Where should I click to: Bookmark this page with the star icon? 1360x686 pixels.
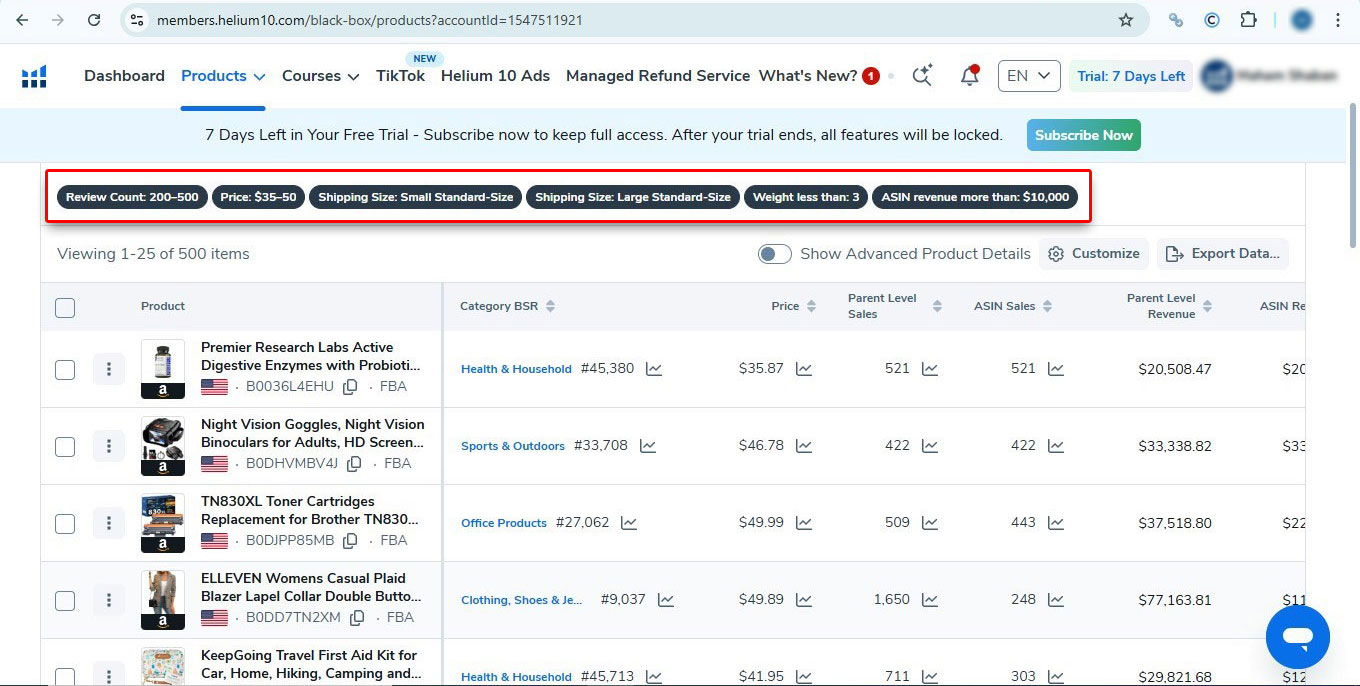tap(1126, 20)
